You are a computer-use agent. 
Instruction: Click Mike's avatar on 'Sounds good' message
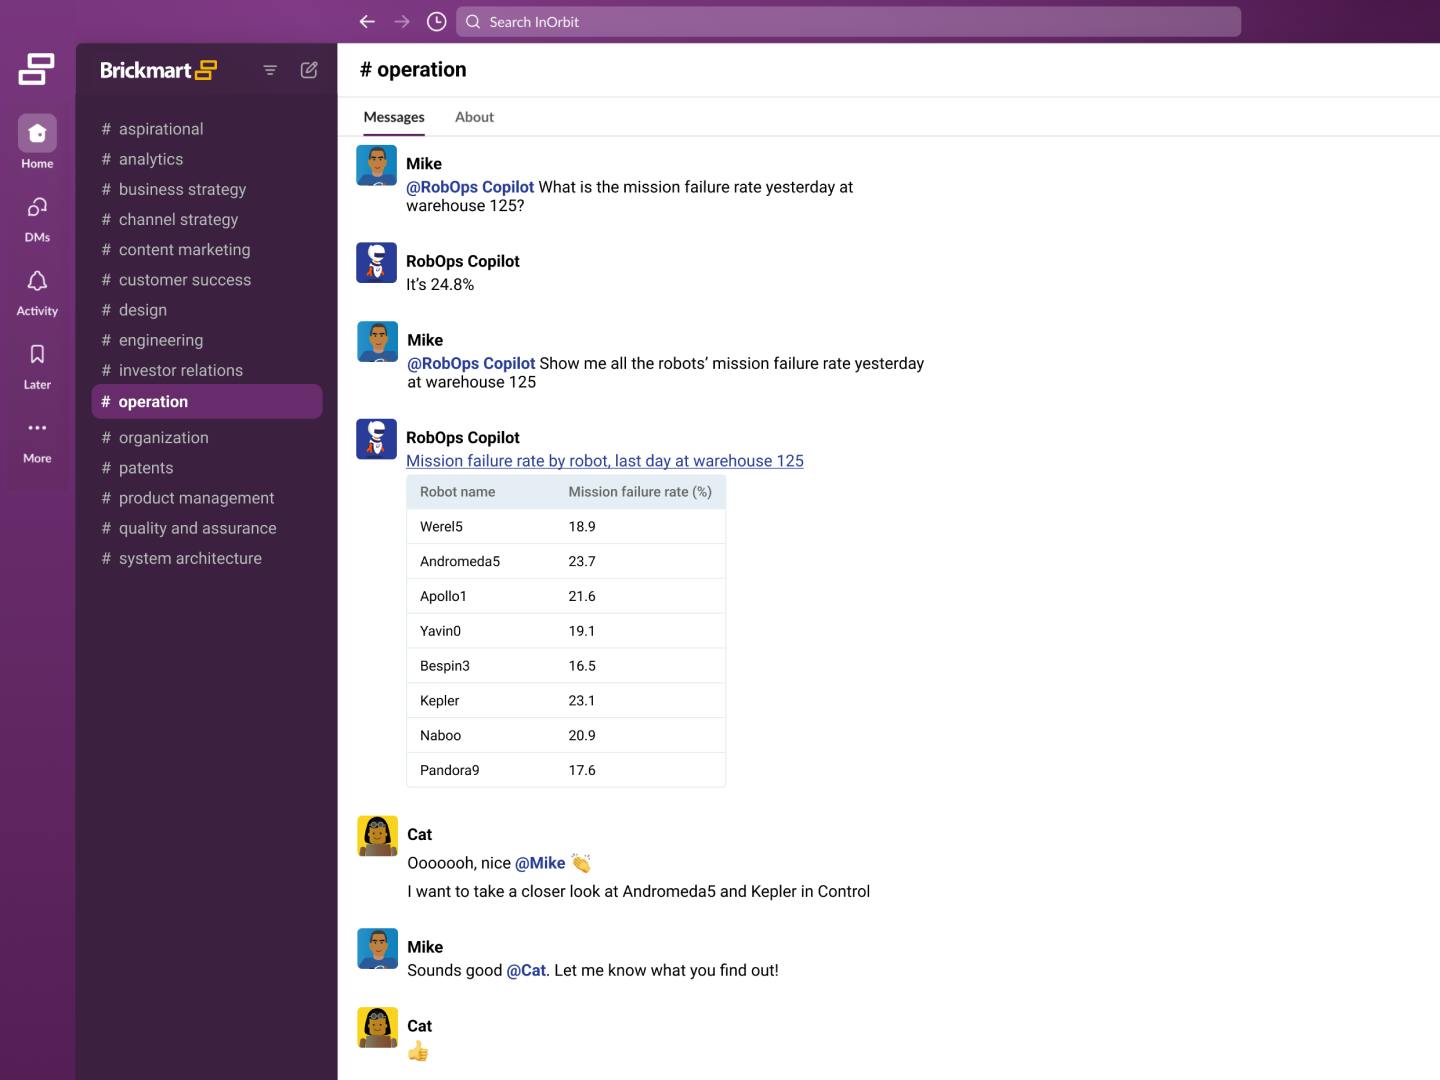[377, 949]
